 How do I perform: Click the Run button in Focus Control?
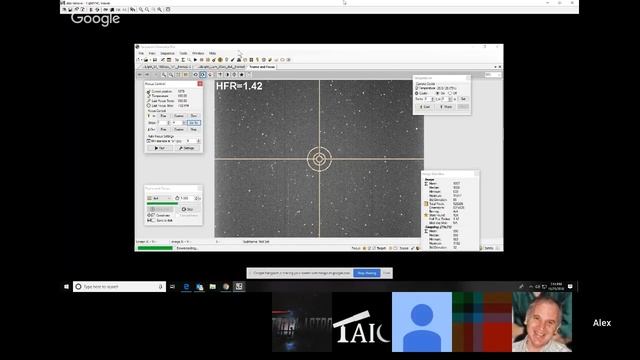(x=160, y=148)
